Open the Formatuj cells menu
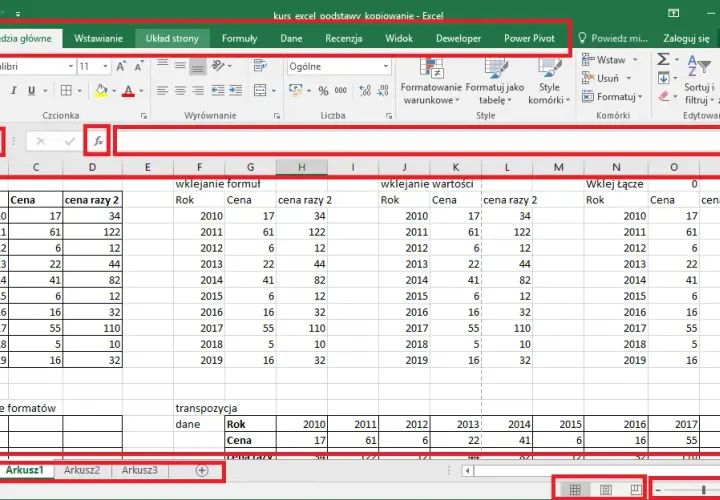Screen dimensions: 720x500 click(x=612, y=97)
